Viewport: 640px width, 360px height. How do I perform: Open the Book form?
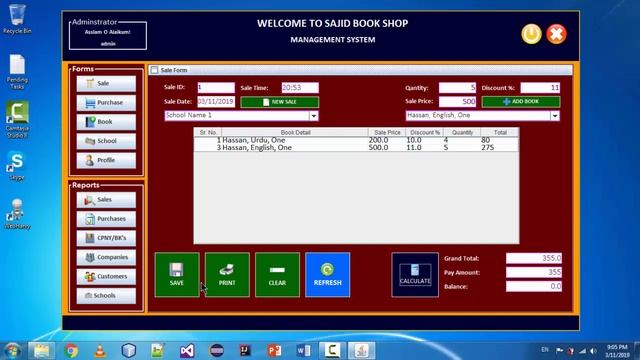coord(106,122)
